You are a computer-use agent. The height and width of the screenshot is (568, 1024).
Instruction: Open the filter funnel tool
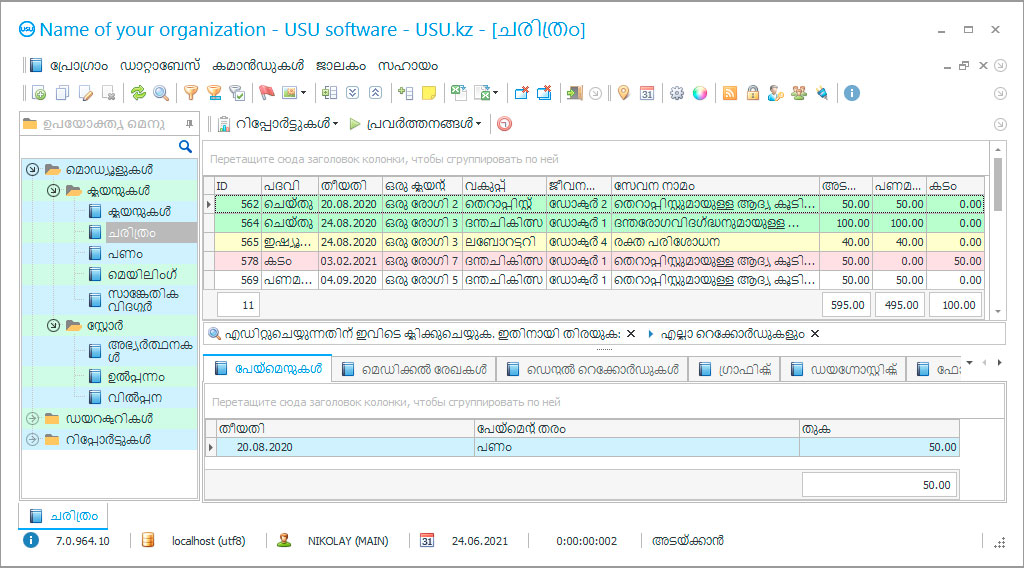pyautogui.click(x=190, y=93)
